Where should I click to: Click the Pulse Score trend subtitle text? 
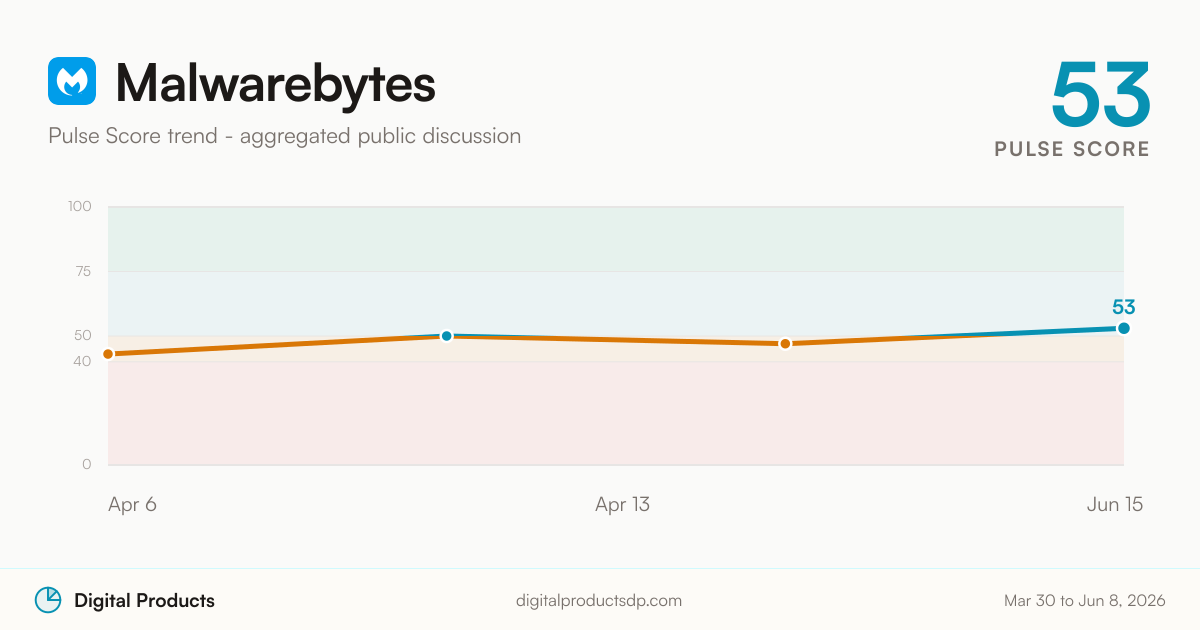point(285,136)
